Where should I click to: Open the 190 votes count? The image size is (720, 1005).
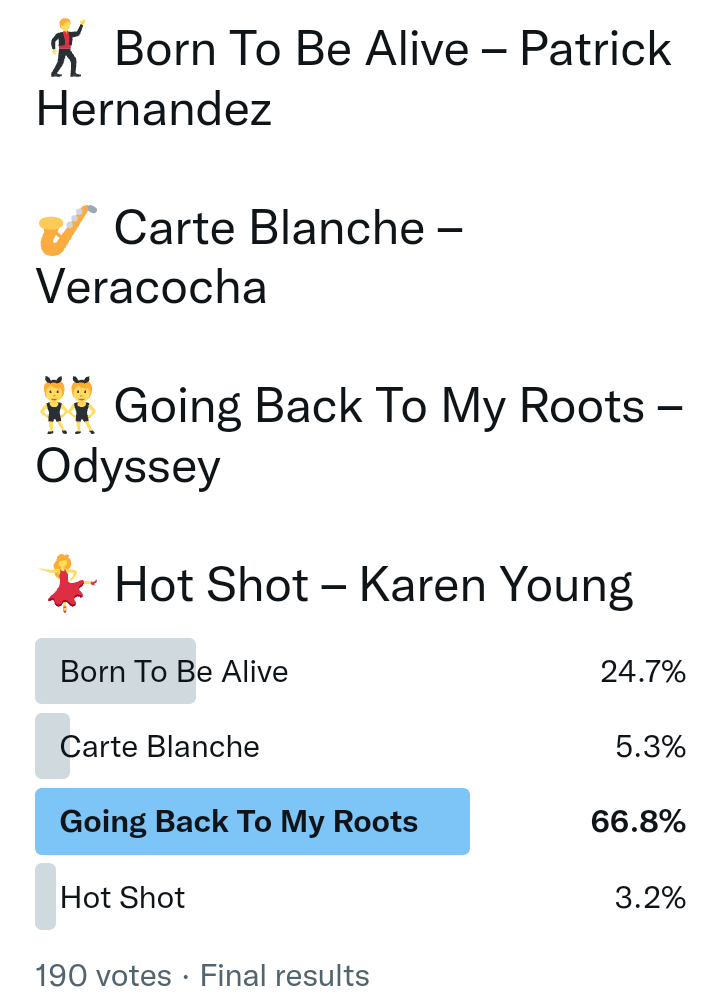(x=103, y=975)
